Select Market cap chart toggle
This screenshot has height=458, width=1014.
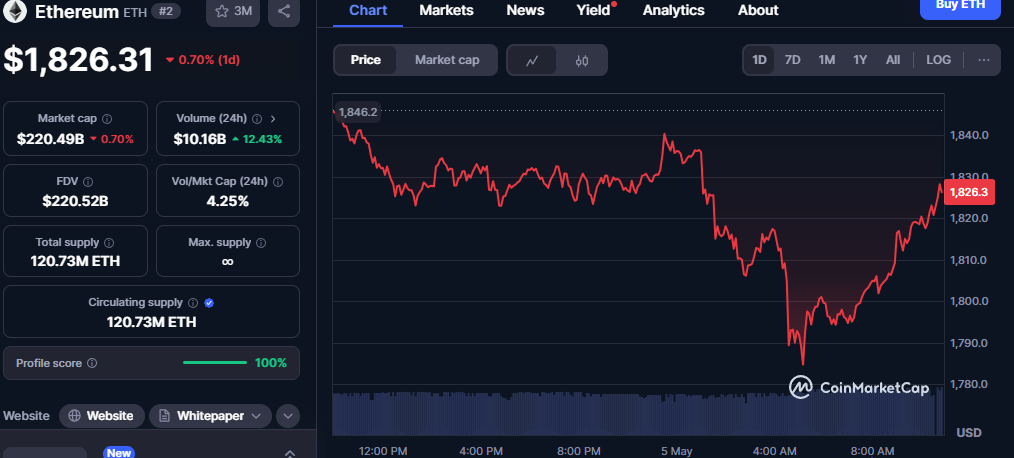click(x=447, y=60)
